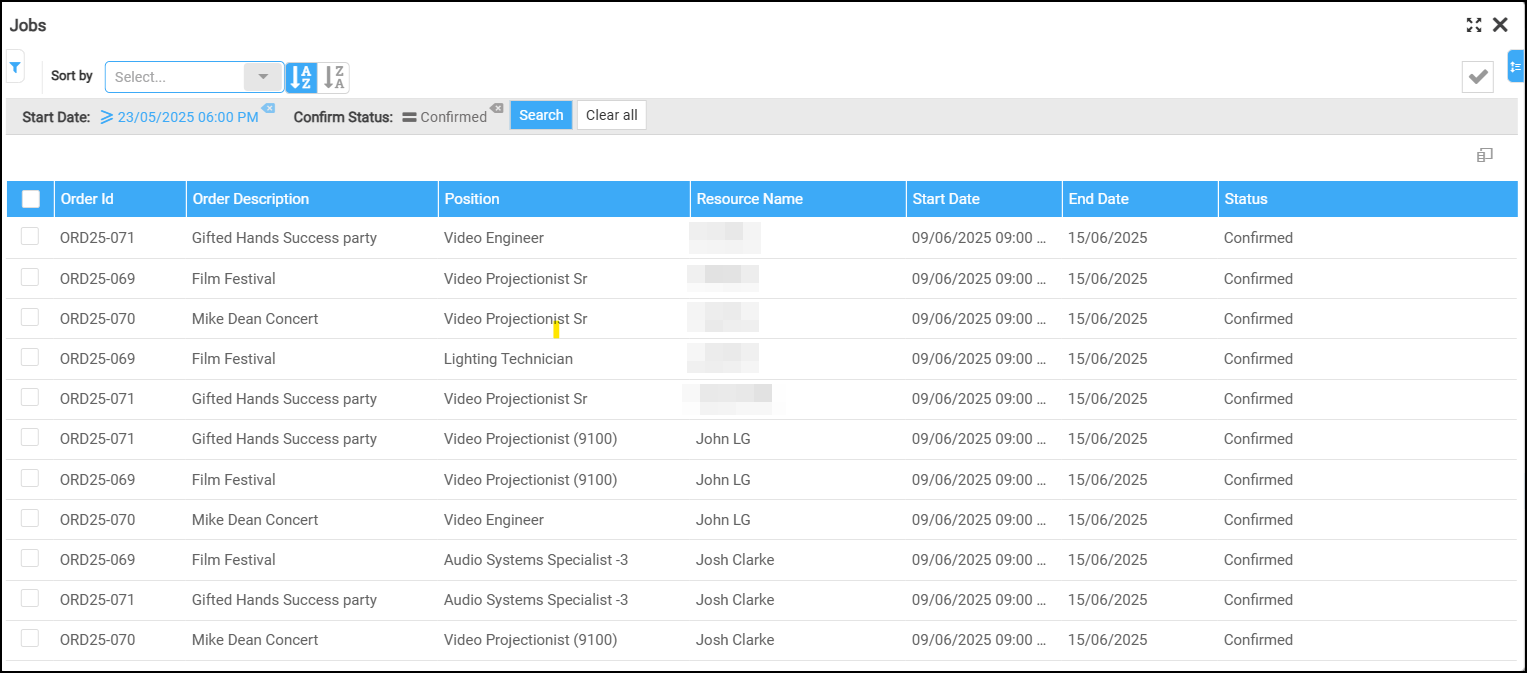
Task: Open the Sort by dropdown arrow
Action: click(x=263, y=77)
